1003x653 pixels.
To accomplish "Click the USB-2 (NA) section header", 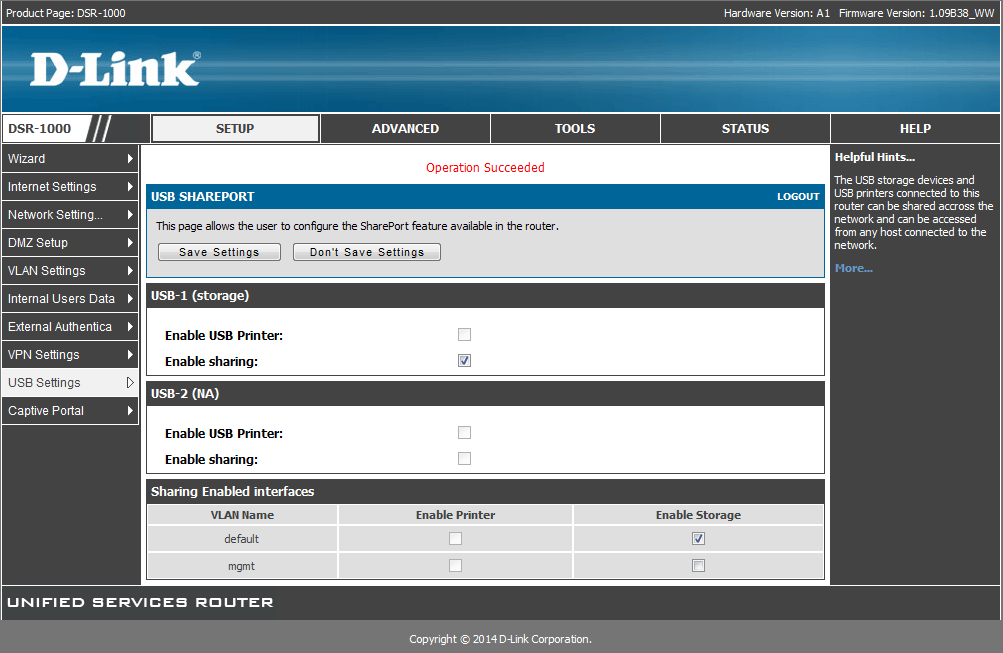I will pyautogui.click(x=486, y=393).
